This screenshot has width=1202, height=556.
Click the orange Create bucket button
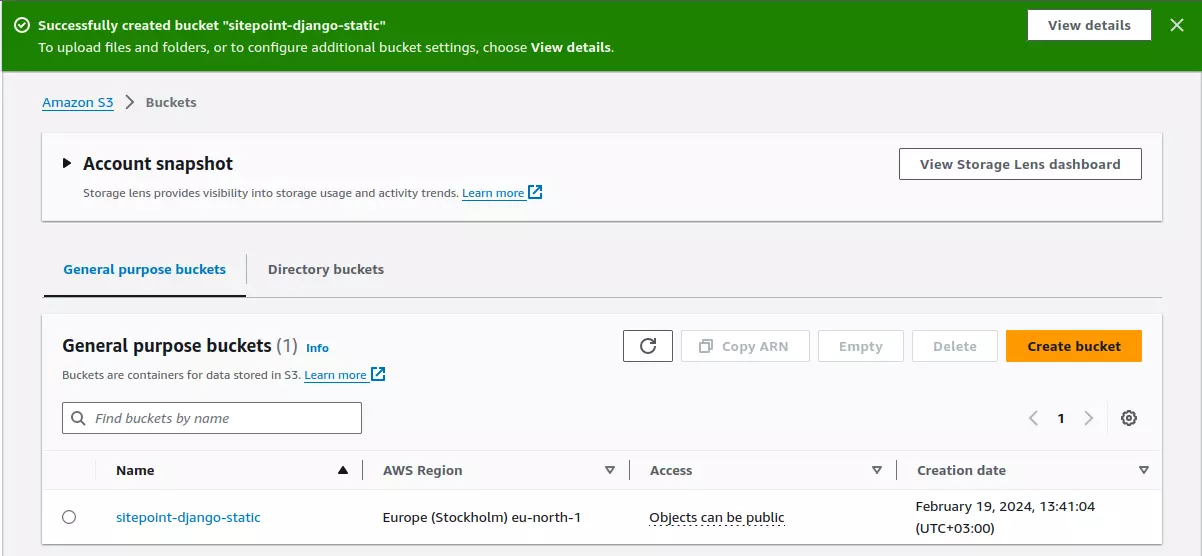[x=1074, y=346]
